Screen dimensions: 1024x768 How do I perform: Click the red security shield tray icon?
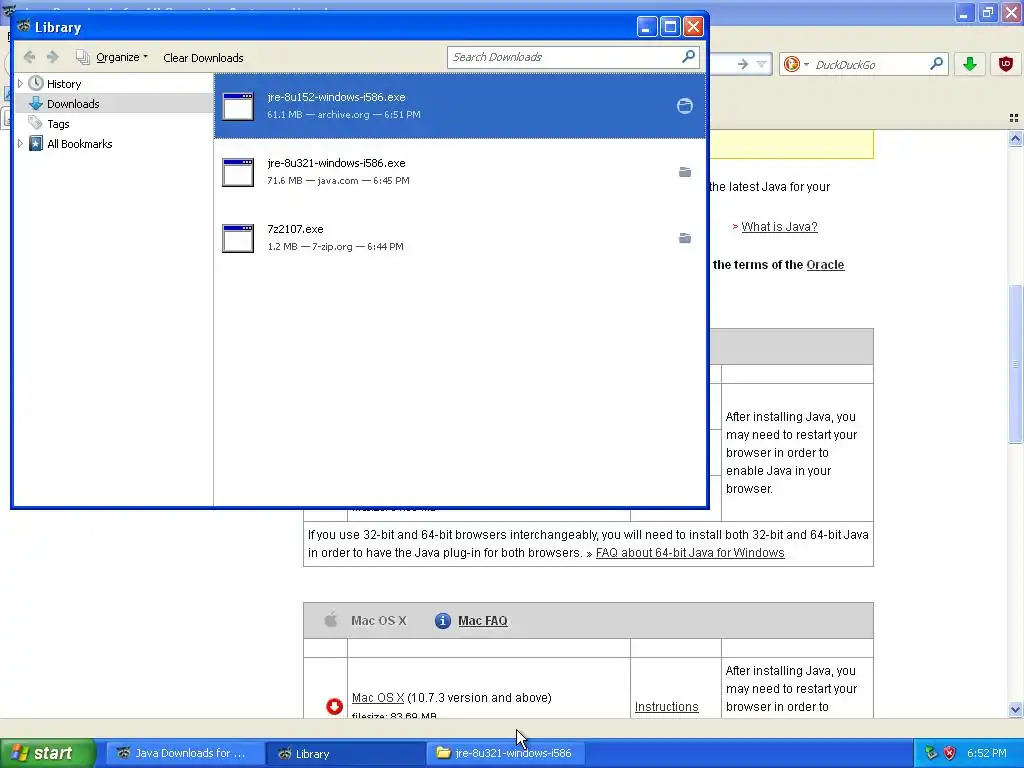950,753
